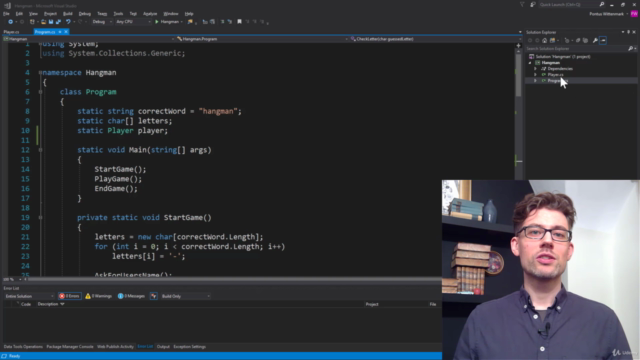The height and width of the screenshot is (360, 640).
Task: Click the Save All toolbar icon
Action: 58,22
